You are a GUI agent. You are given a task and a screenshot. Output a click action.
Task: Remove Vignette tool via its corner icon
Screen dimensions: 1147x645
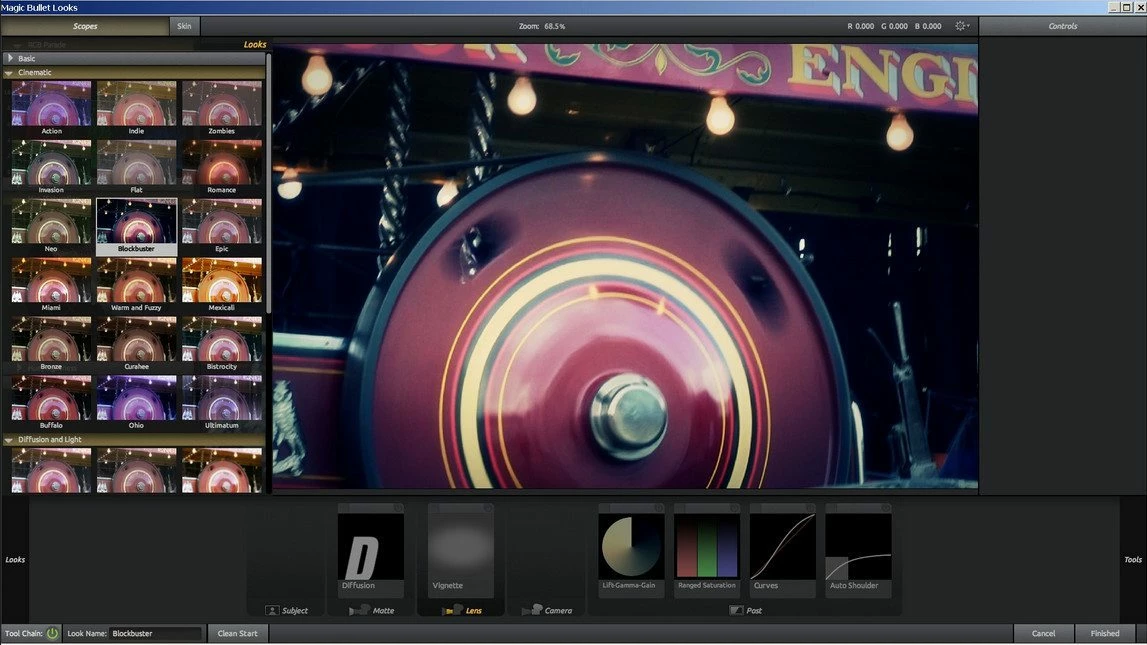pos(489,508)
